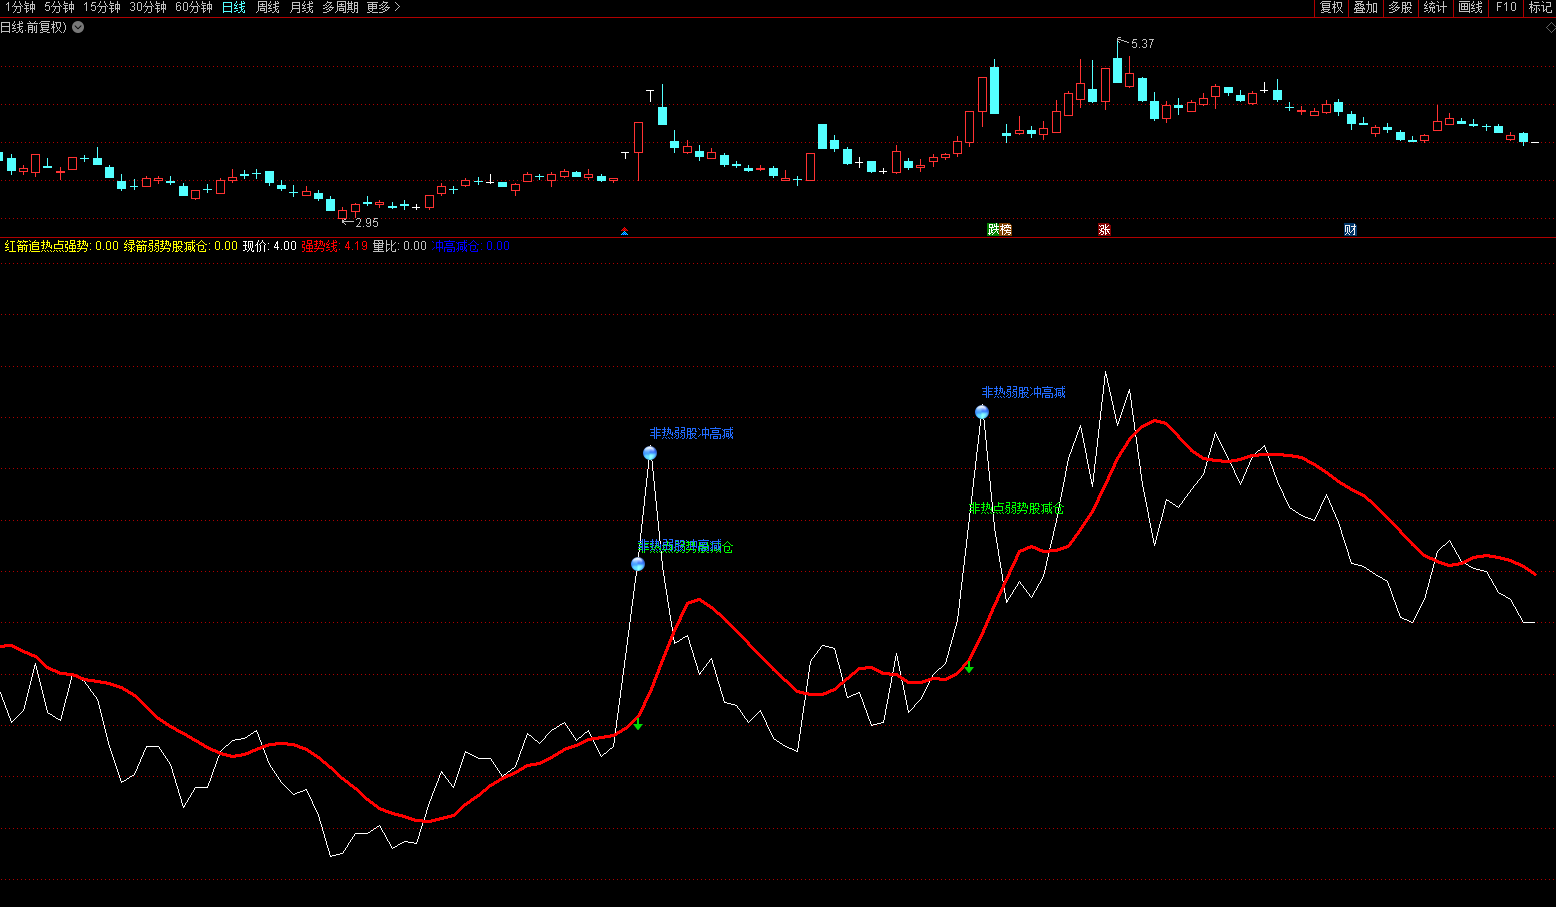Click the 叠加 overlay button
Viewport: 1556px width, 907px height.
(1365, 7)
